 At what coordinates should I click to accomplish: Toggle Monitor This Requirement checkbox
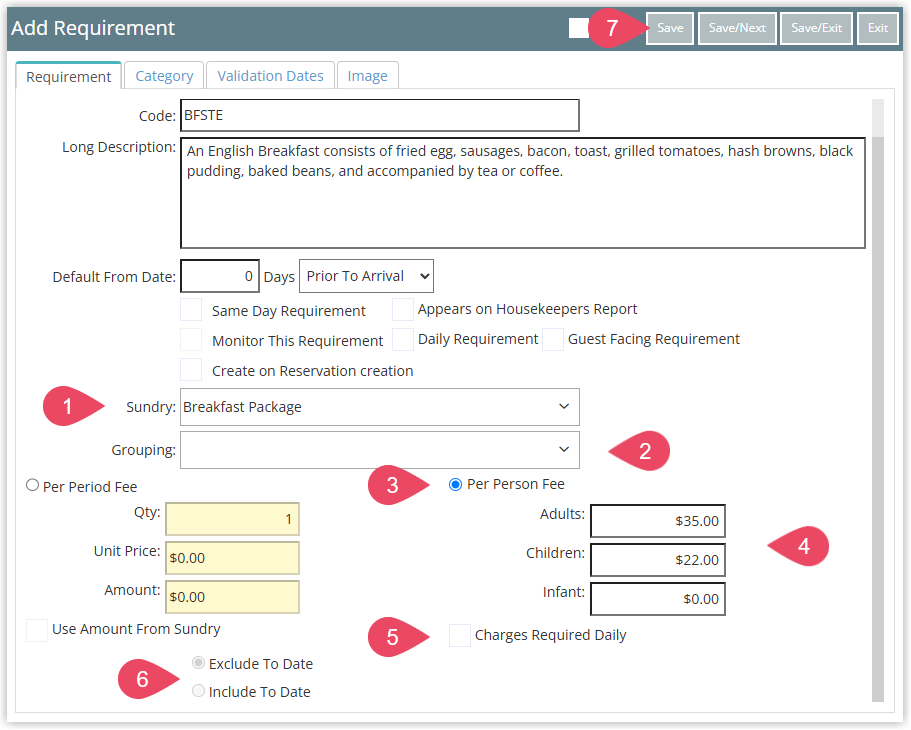pos(191,339)
